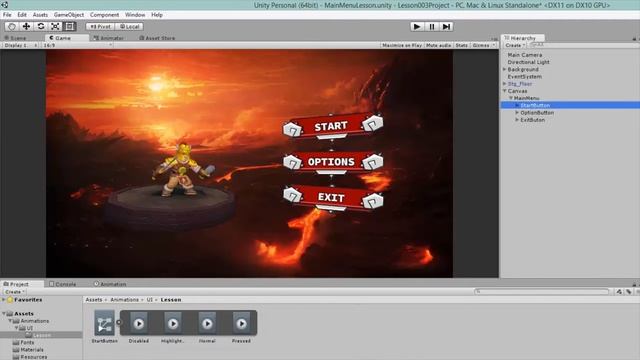Screen dimensions: 640x360
Task: Select Main Camera in Hierarchy
Action: pos(524,55)
